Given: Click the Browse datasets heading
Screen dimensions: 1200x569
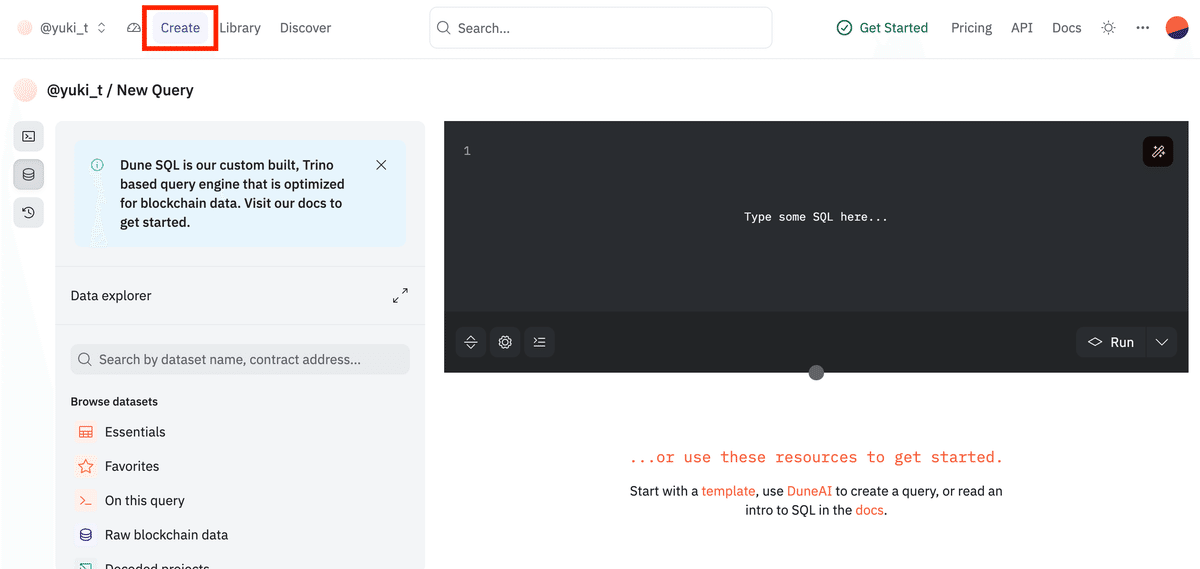Looking at the screenshot, I should pos(114,402).
